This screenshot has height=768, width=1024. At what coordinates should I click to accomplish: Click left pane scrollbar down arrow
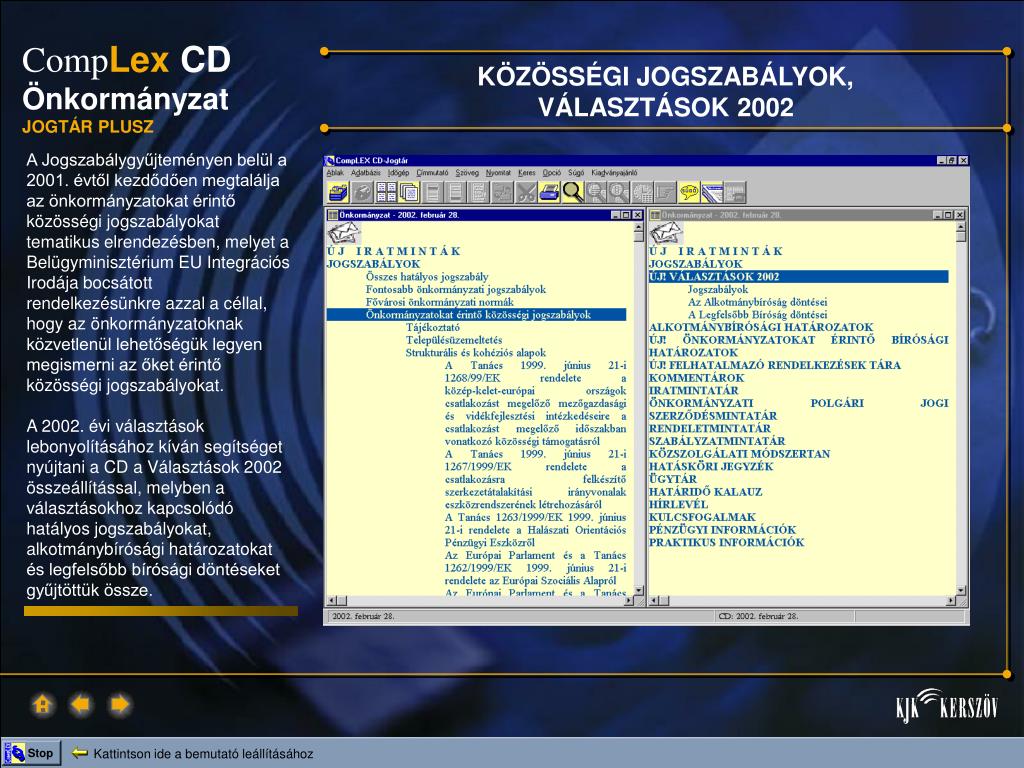pos(639,590)
